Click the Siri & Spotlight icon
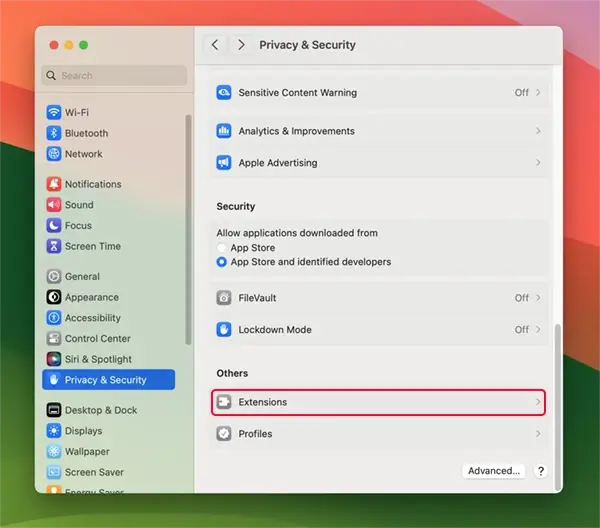This screenshot has height=528, width=600. [x=54, y=359]
